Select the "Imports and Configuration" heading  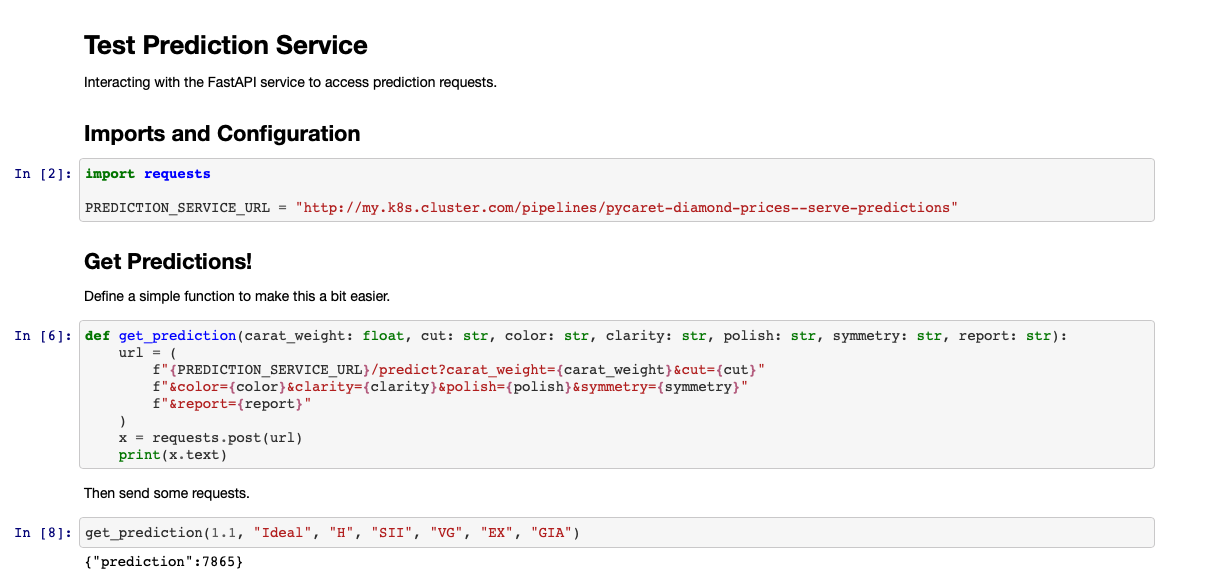[222, 134]
